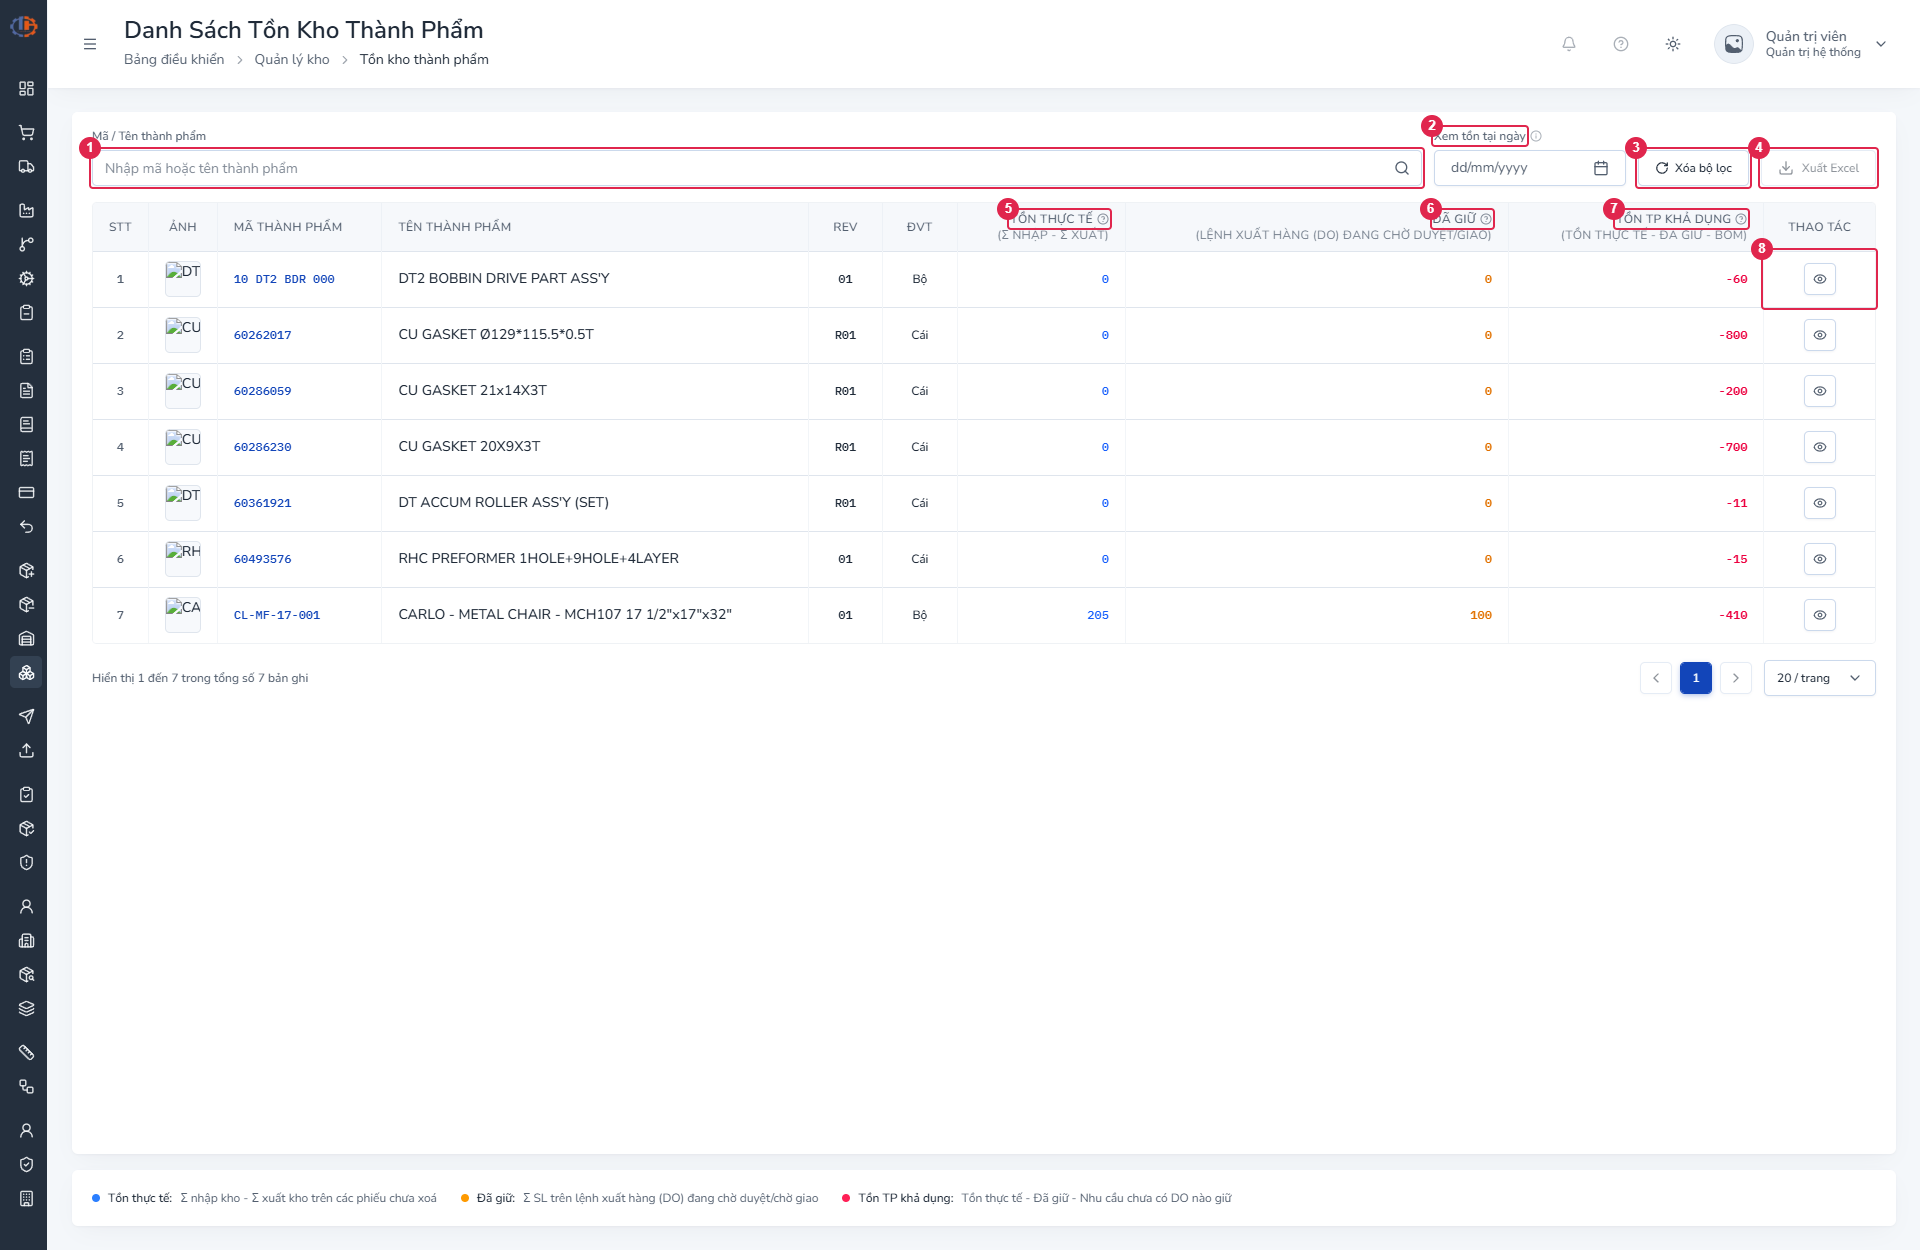View details for CARLO METAL CHAIR row
The image size is (1920, 1250).
click(x=1820, y=615)
